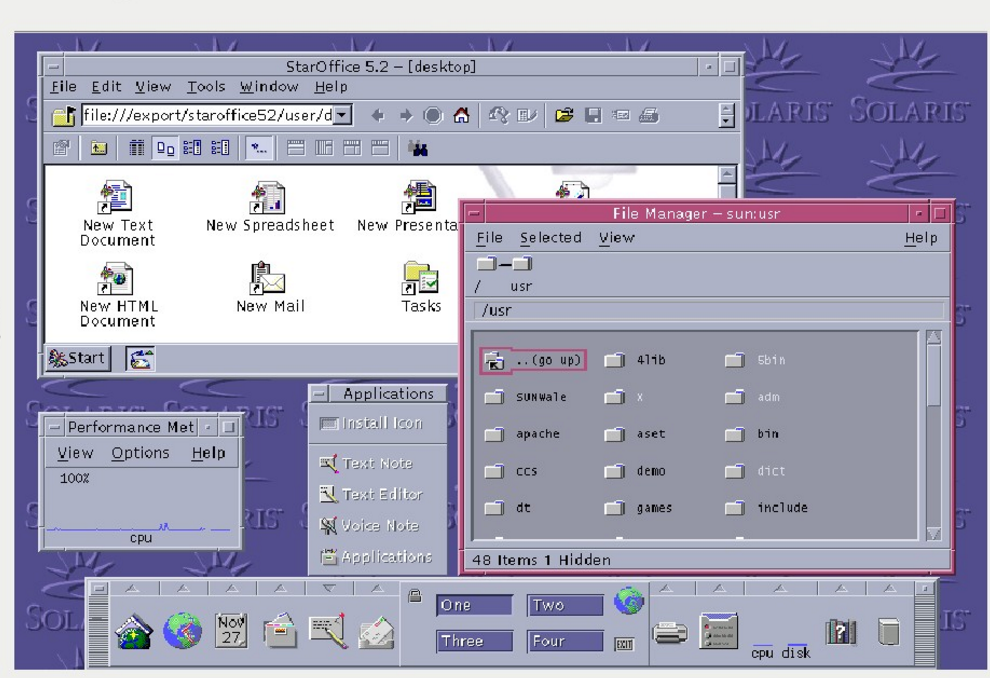The image size is (990, 678).
Task: Open the New HTML Document icon
Action: [118, 294]
